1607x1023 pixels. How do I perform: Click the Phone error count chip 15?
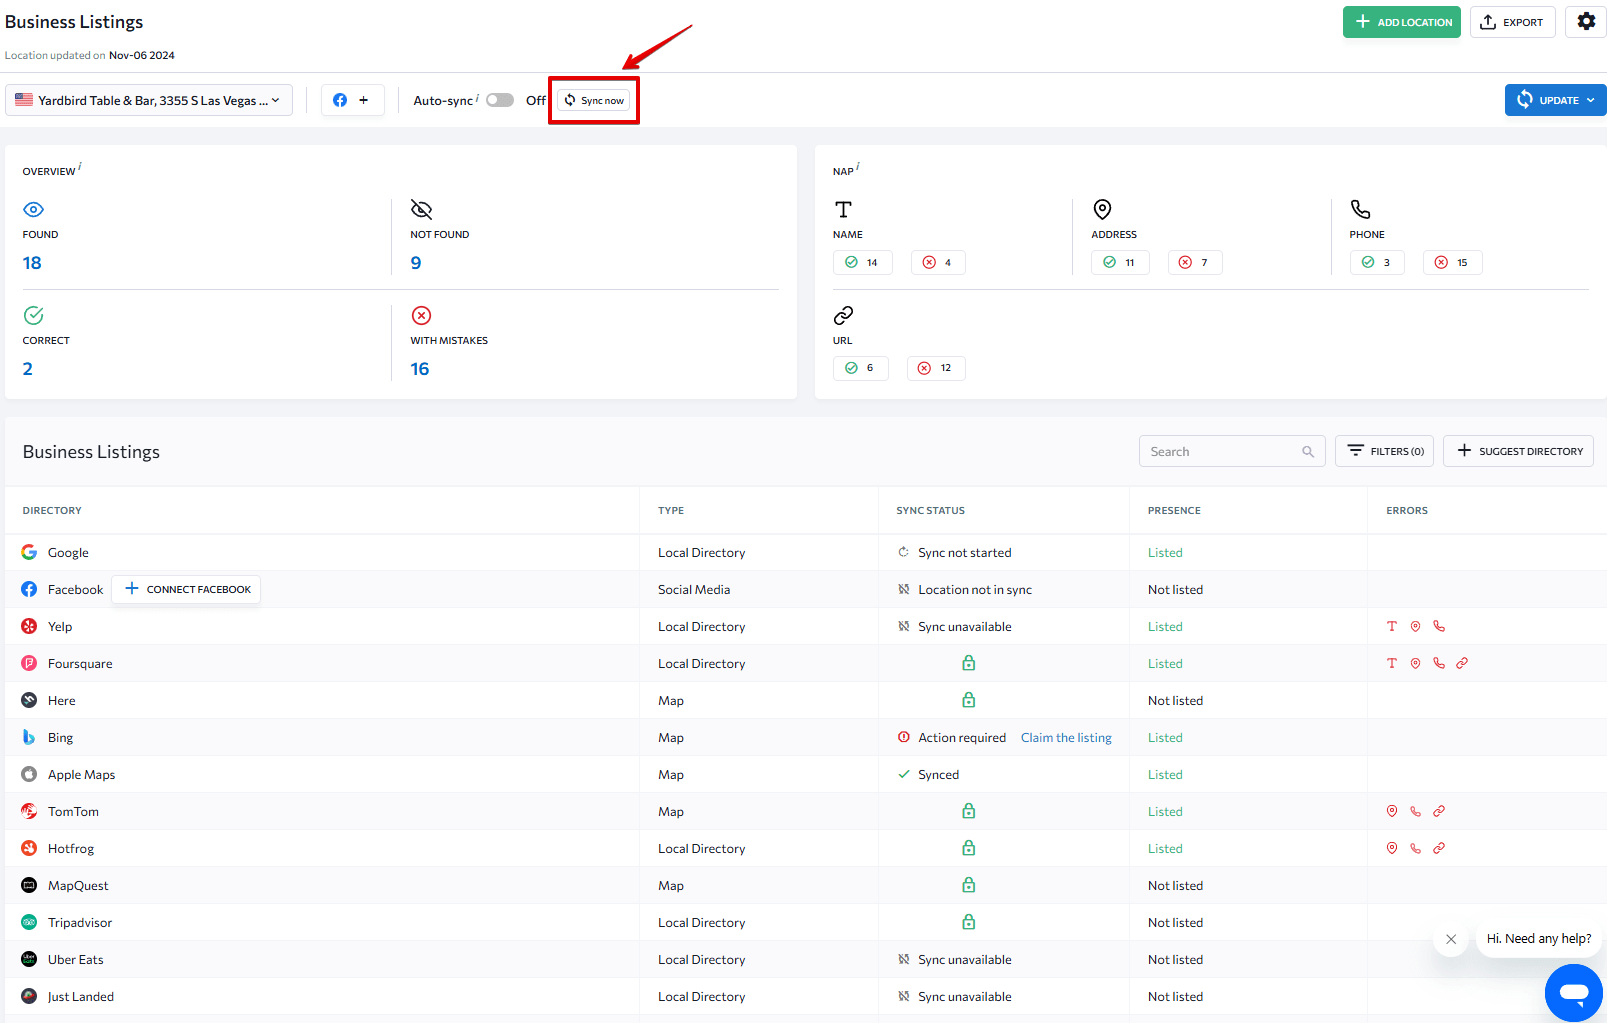1452,262
